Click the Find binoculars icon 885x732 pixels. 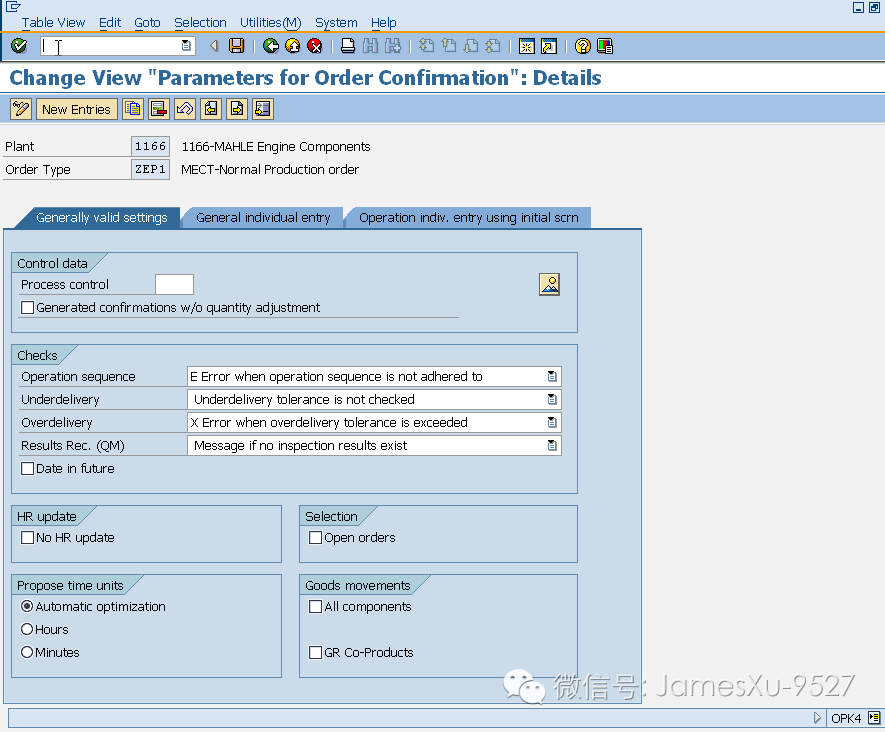click(x=370, y=46)
